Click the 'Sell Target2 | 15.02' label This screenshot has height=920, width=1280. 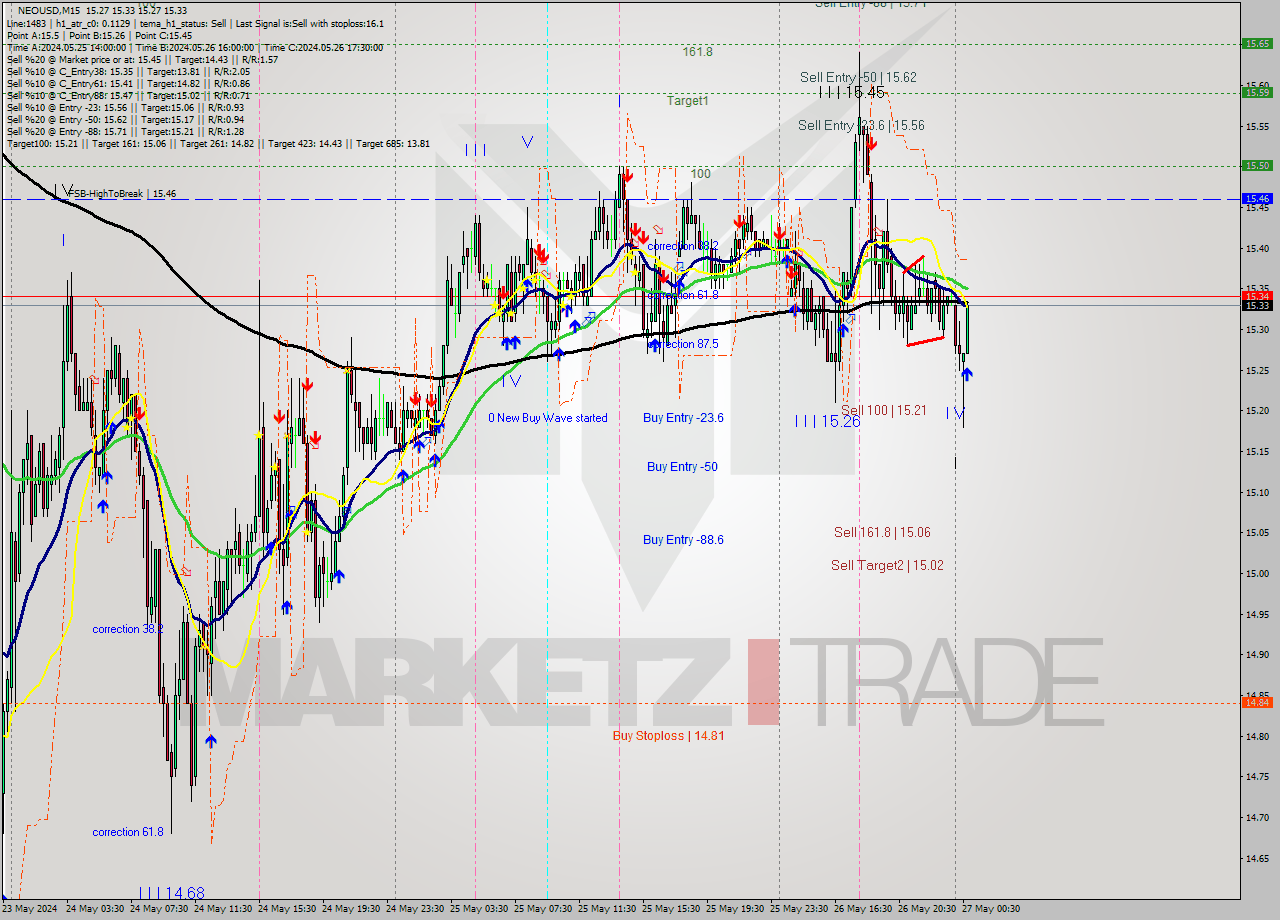887,565
